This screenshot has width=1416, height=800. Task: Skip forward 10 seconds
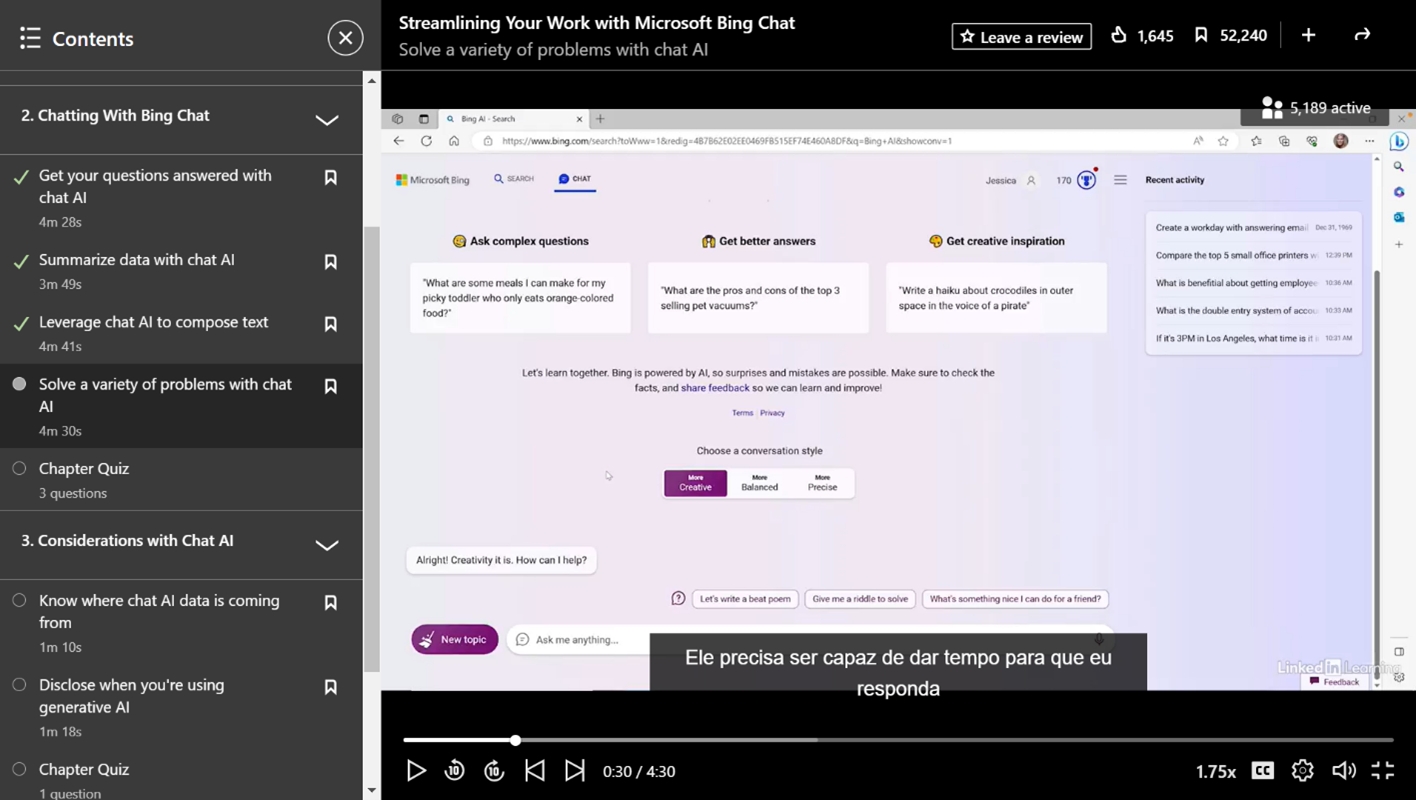click(494, 771)
